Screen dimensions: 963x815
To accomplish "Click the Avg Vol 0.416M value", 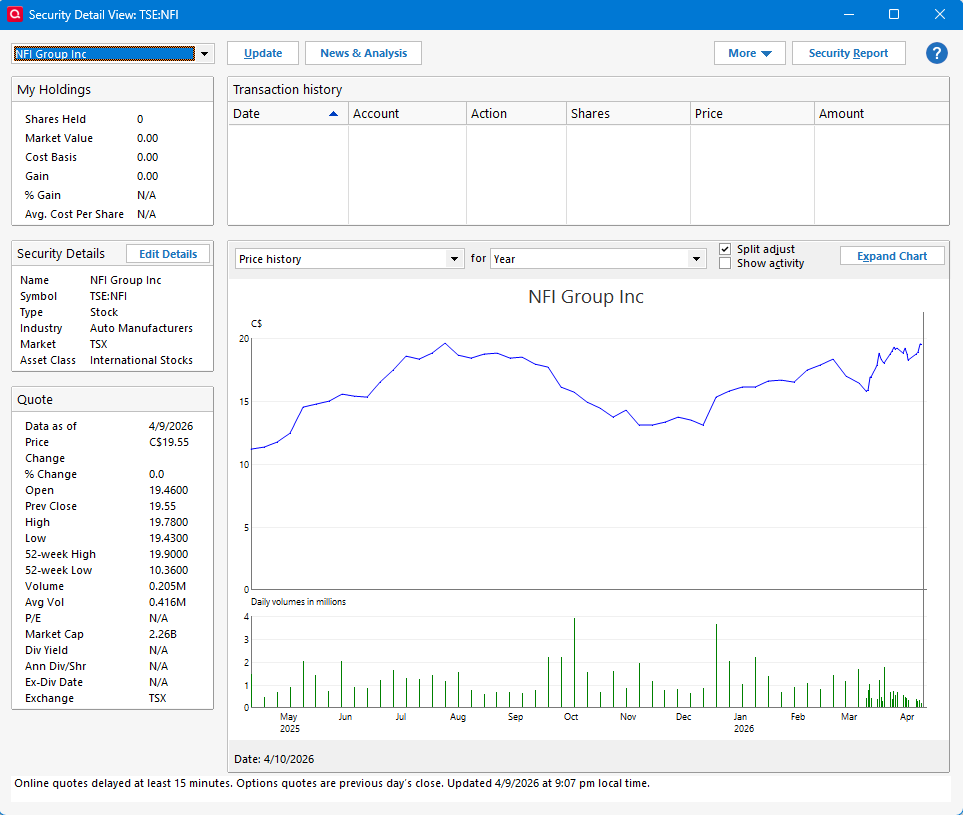I will click(167, 602).
